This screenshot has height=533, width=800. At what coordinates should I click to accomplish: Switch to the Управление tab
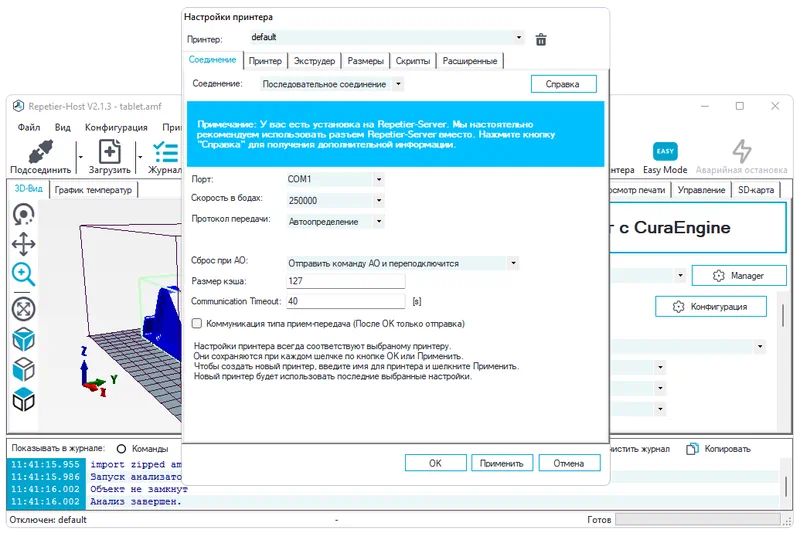[701, 190]
